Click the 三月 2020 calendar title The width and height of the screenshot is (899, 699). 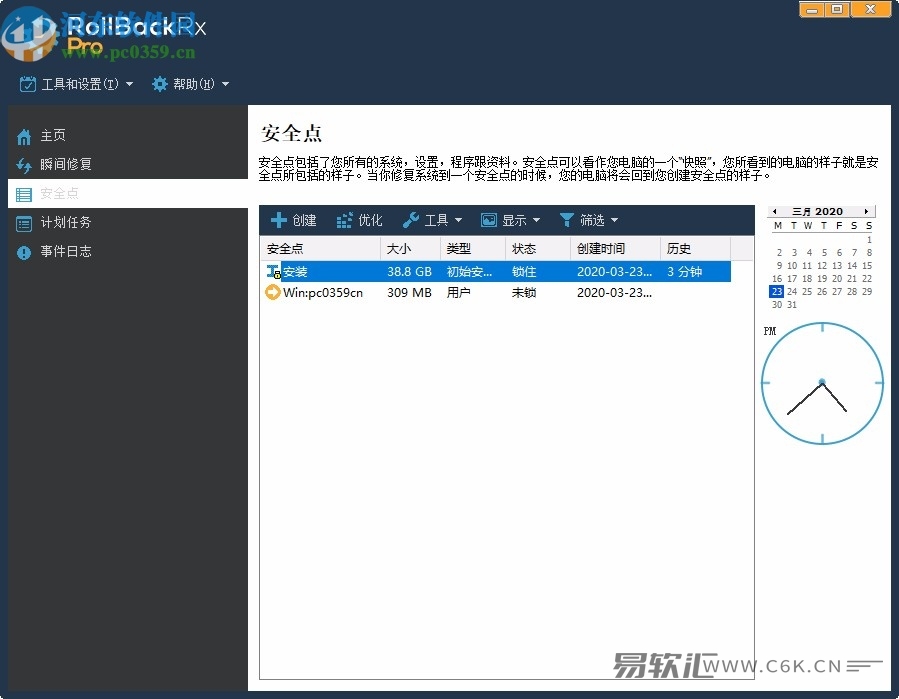click(x=818, y=212)
